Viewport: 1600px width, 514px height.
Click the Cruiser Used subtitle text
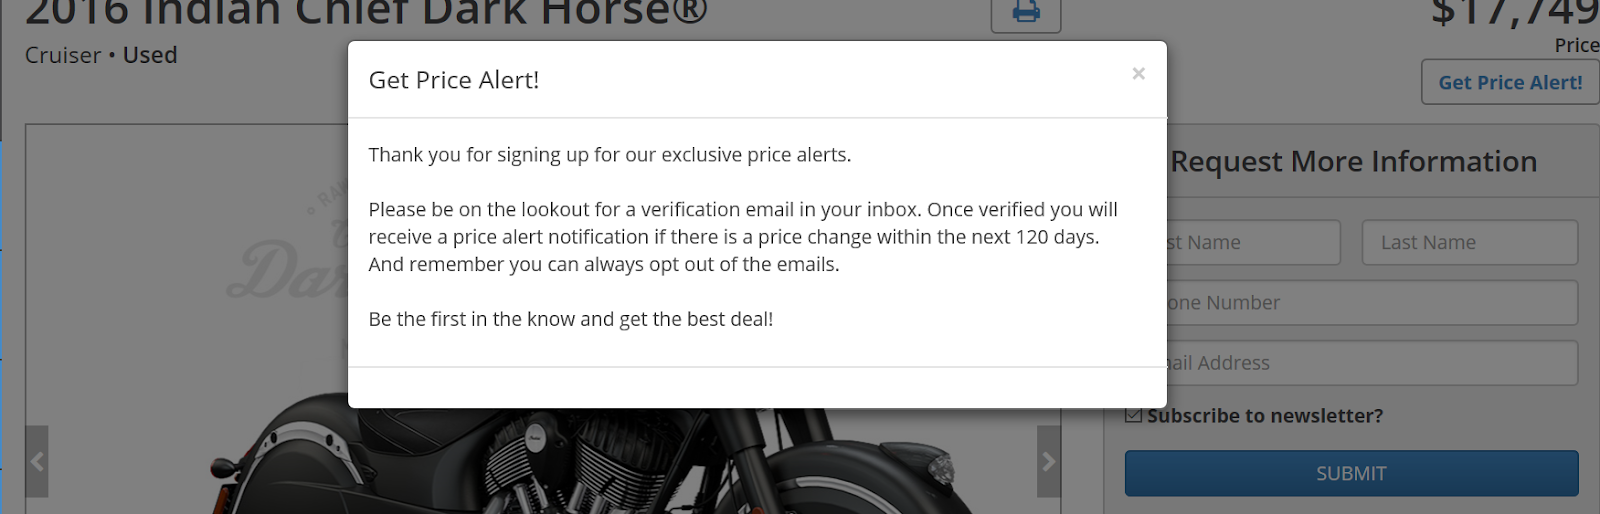(101, 55)
